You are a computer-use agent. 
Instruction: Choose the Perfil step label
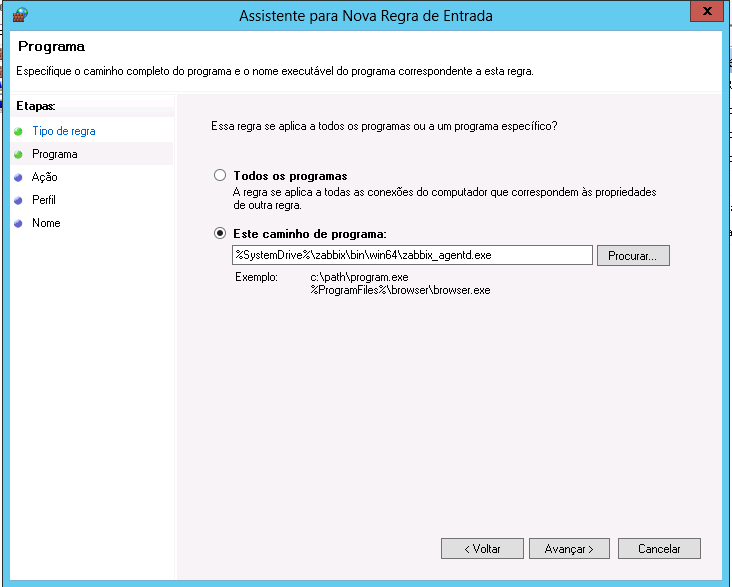point(44,200)
